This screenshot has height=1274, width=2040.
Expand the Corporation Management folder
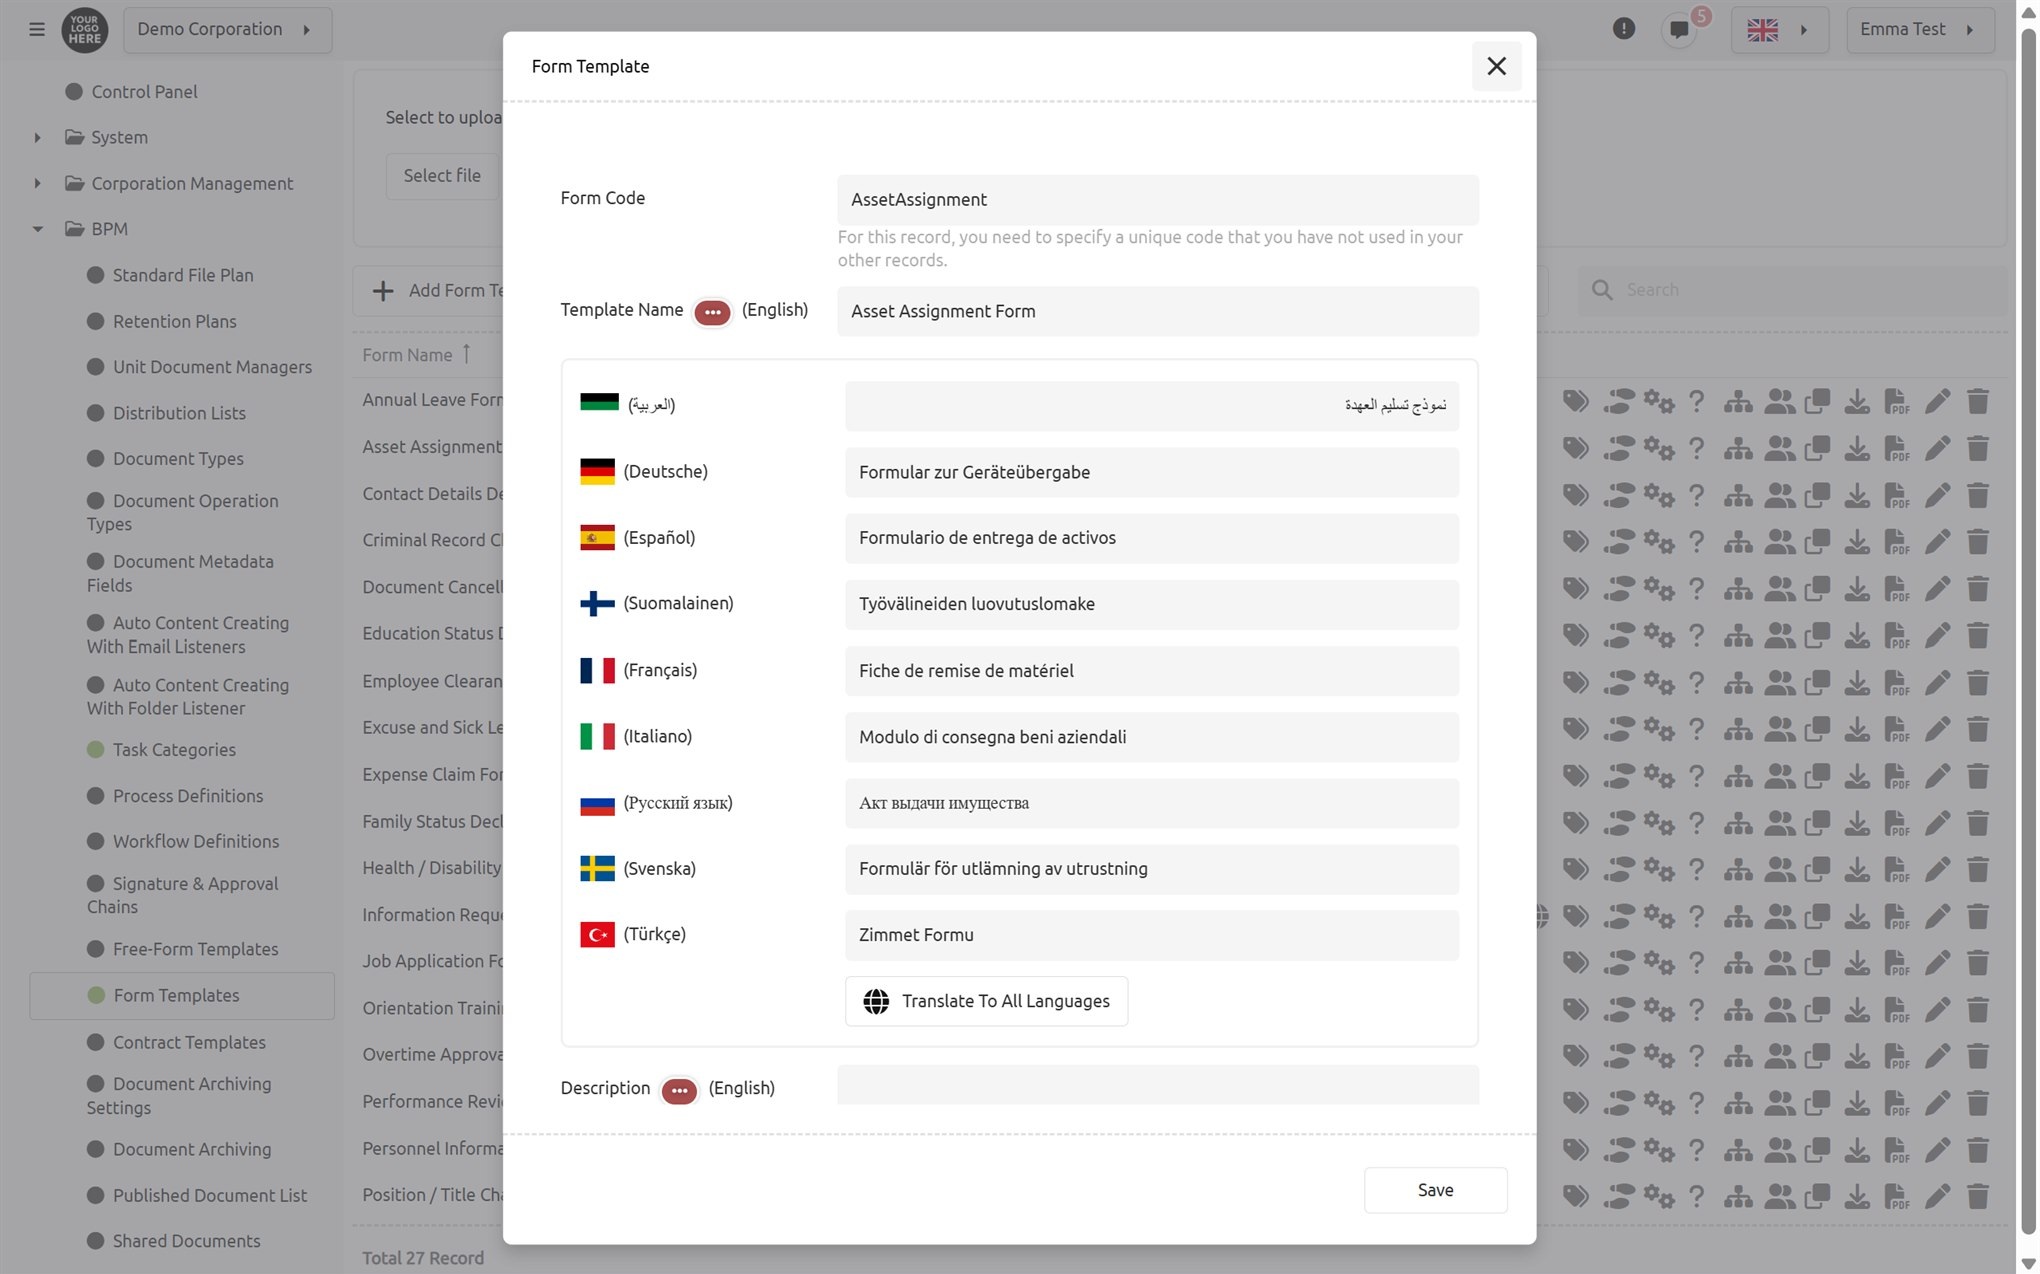click(x=37, y=184)
